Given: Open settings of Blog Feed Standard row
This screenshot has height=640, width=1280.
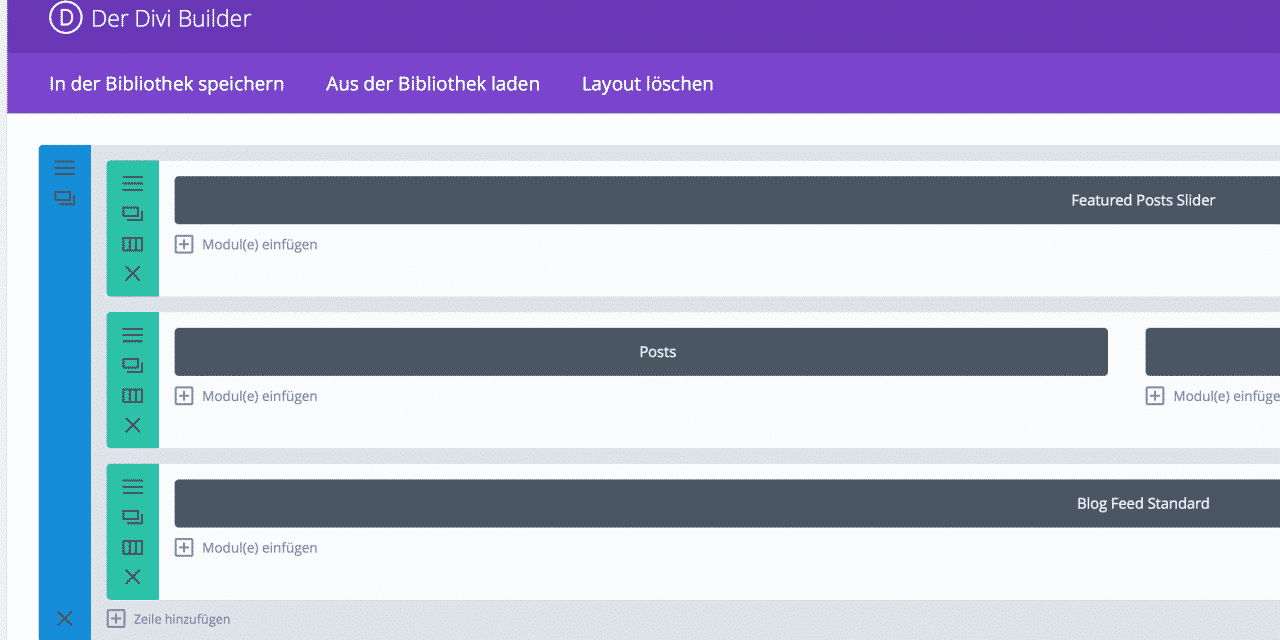Looking at the screenshot, I should (133, 487).
